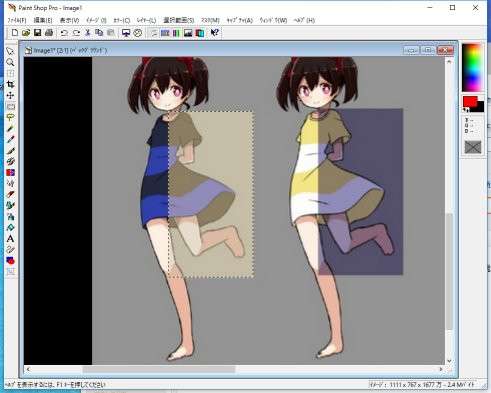
Task: Open the キャプチャ(A) menu
Action: [x=239, y=20]
